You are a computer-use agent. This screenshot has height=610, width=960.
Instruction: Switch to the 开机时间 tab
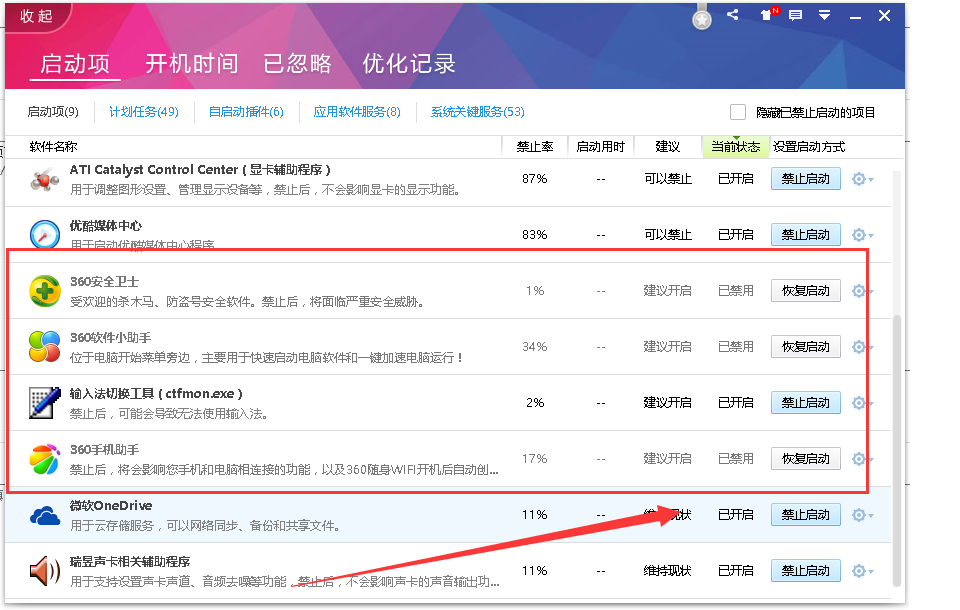pos(192,64)
